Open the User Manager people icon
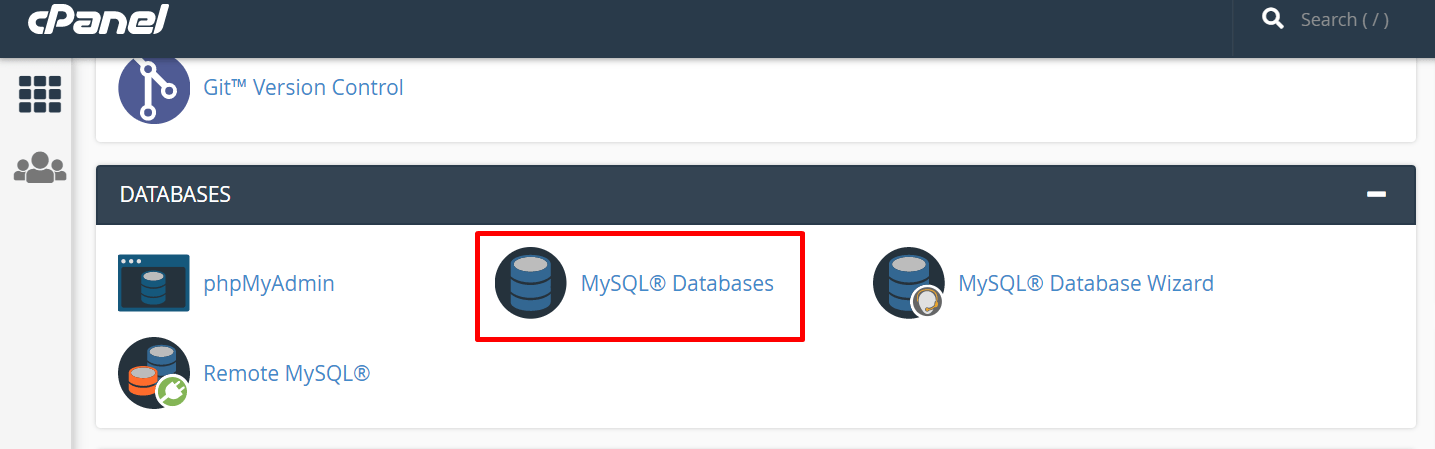 [x=40, y=167]
